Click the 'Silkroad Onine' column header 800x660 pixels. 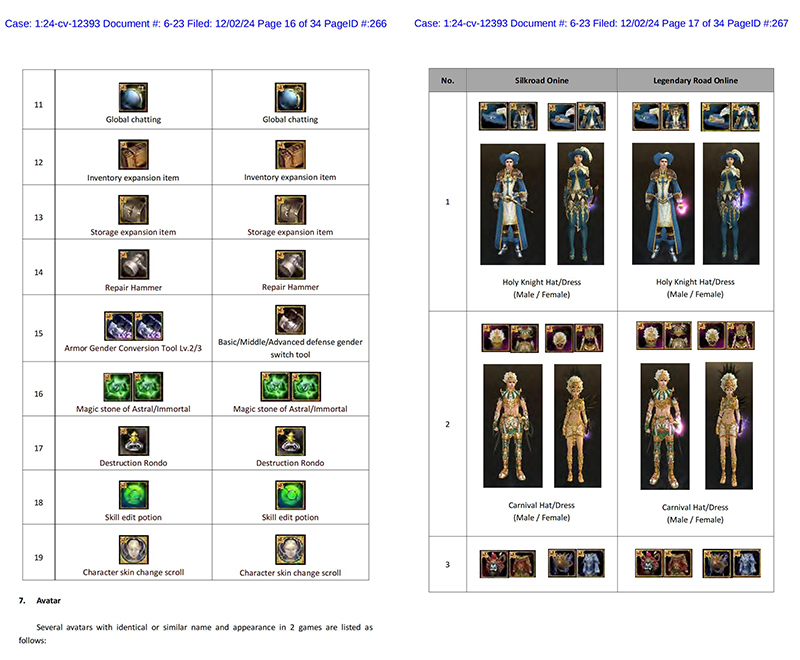click(x=542, y=81)
